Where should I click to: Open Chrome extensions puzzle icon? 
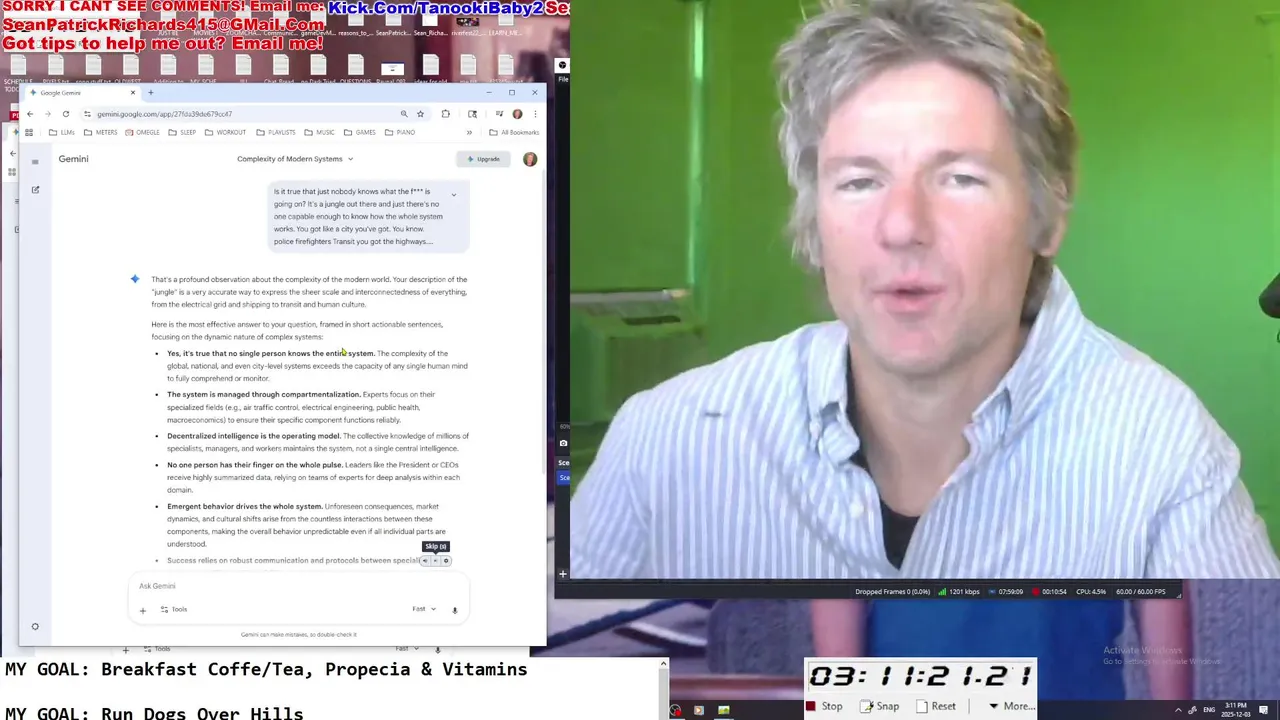(x=445, y=114)
